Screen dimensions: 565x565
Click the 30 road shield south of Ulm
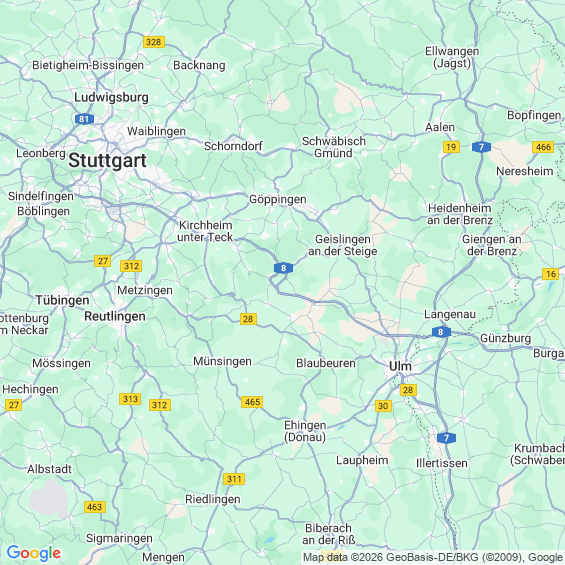point(383,406)
